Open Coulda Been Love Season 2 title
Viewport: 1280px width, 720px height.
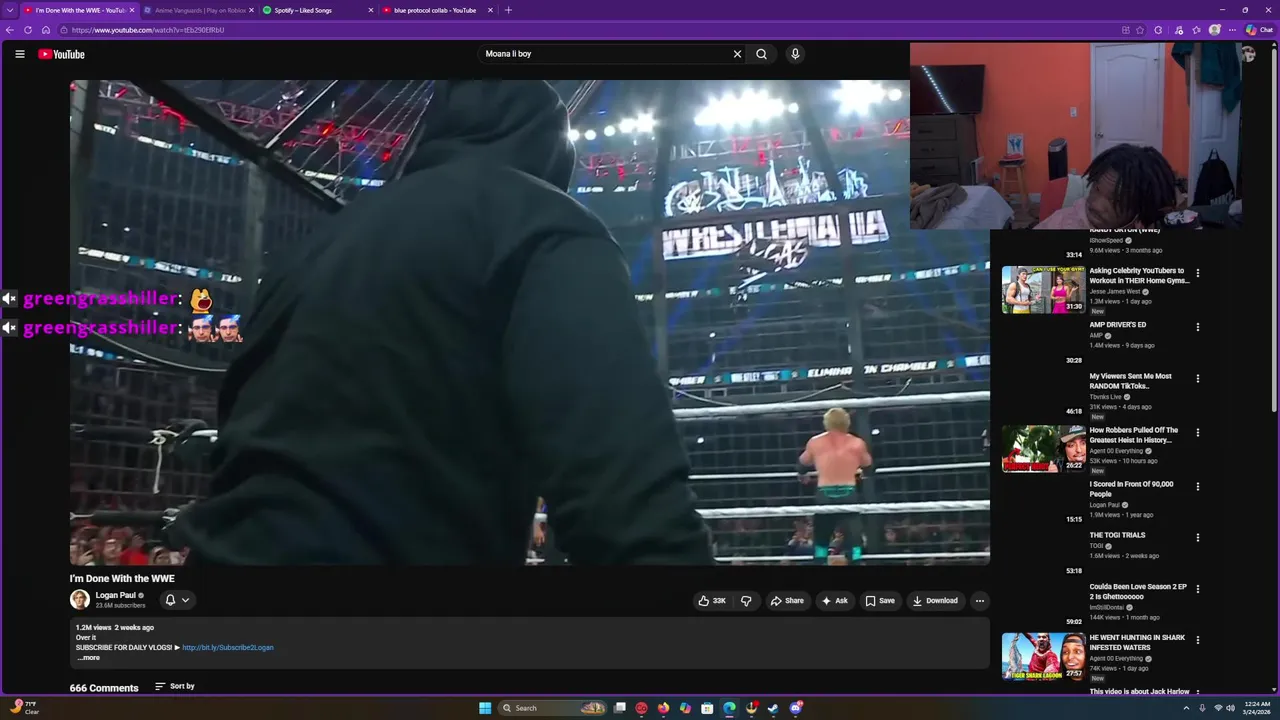[1138, 591]
